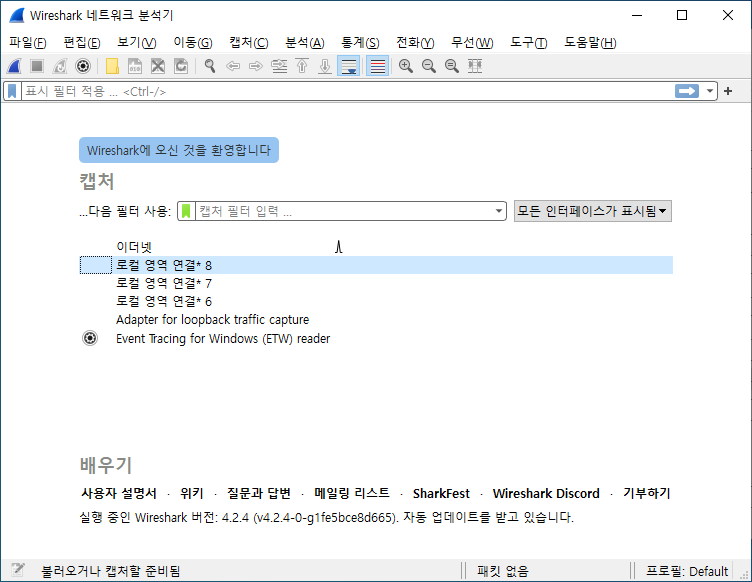Open the 메일링 리스트 link
This screenshot has width=752, height=582.
click(x=352, y=493)
